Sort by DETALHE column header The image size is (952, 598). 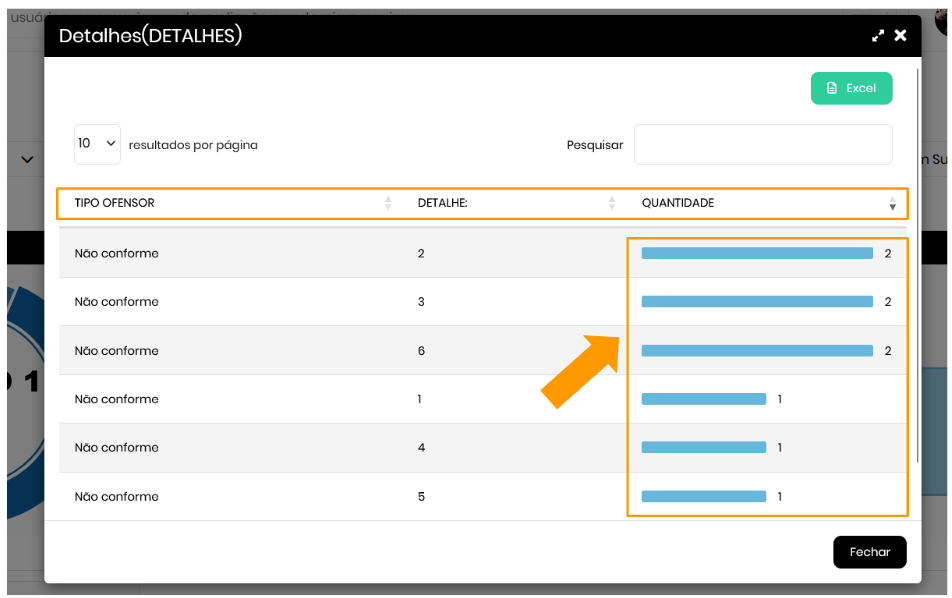(x=442, y=203)
